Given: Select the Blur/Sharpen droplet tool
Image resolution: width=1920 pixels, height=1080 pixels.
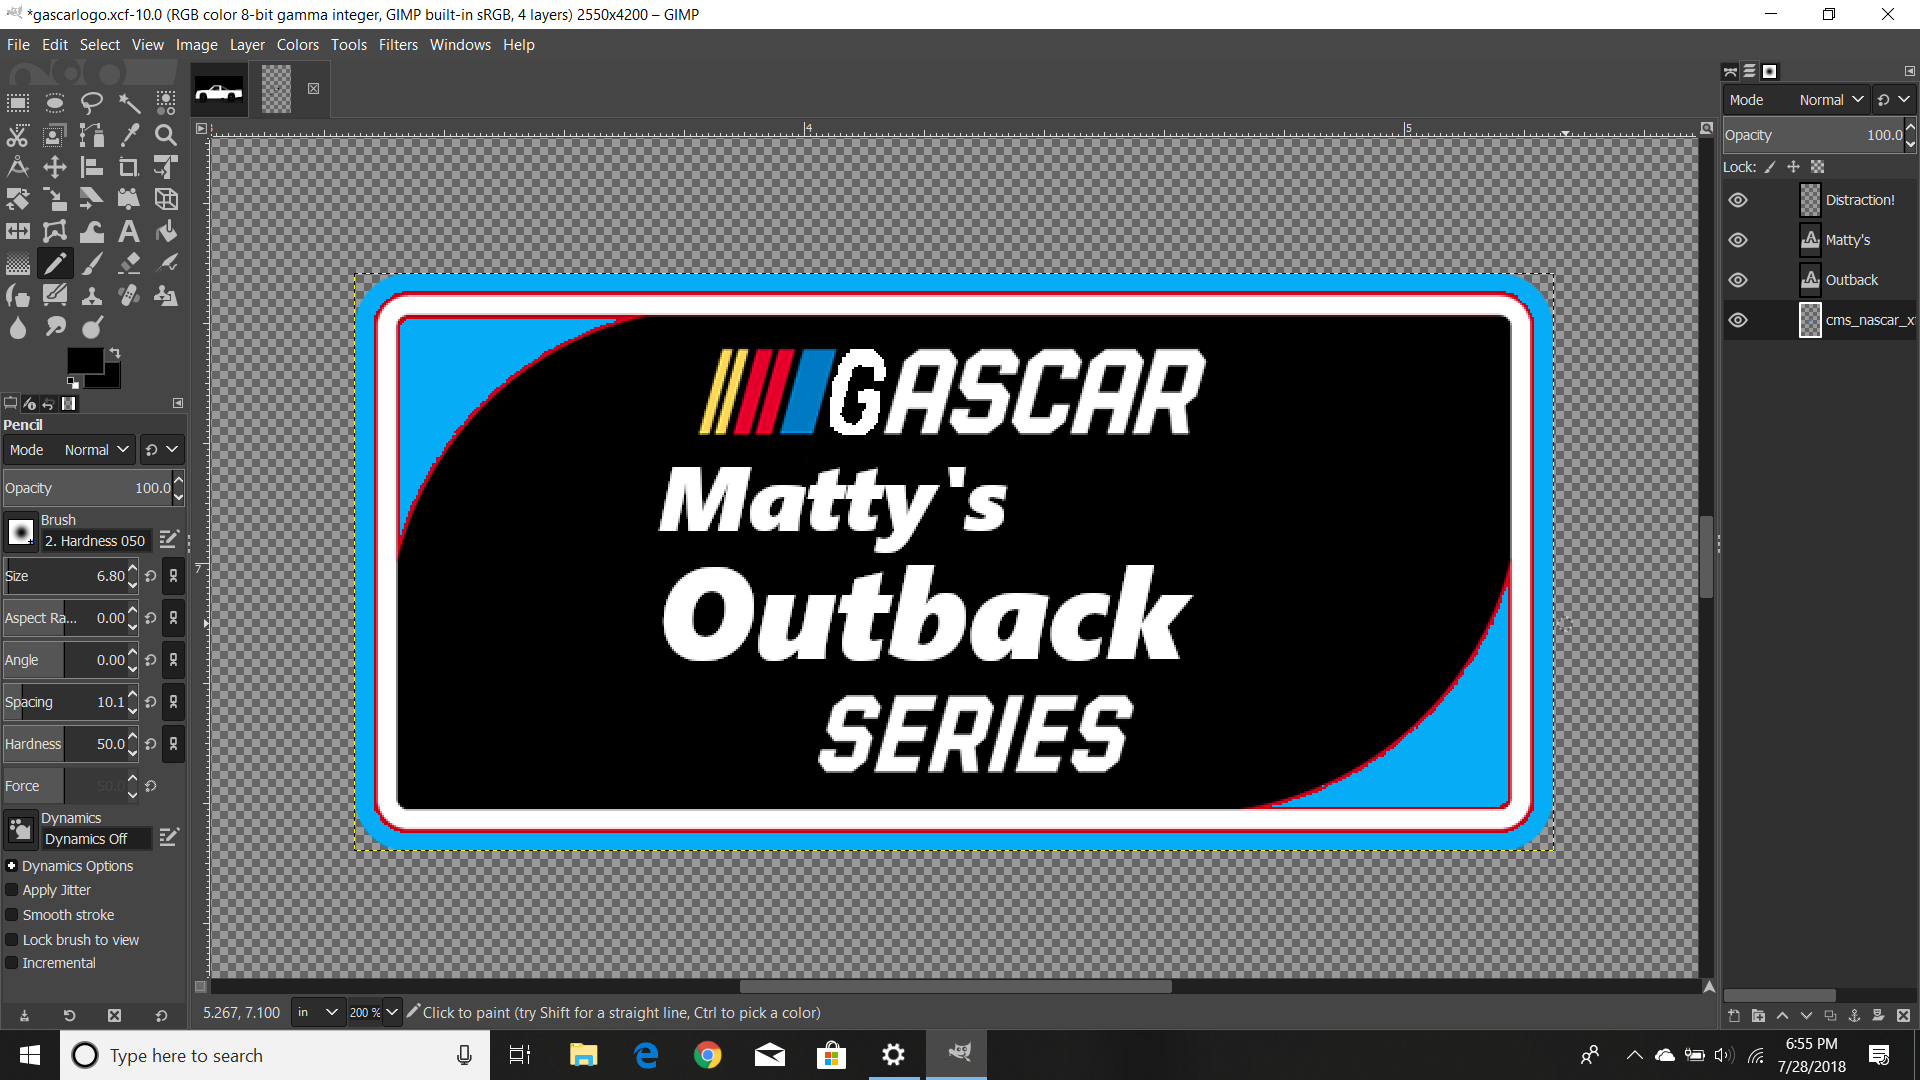Looking at the screenshot, I should tap(18, 327).
